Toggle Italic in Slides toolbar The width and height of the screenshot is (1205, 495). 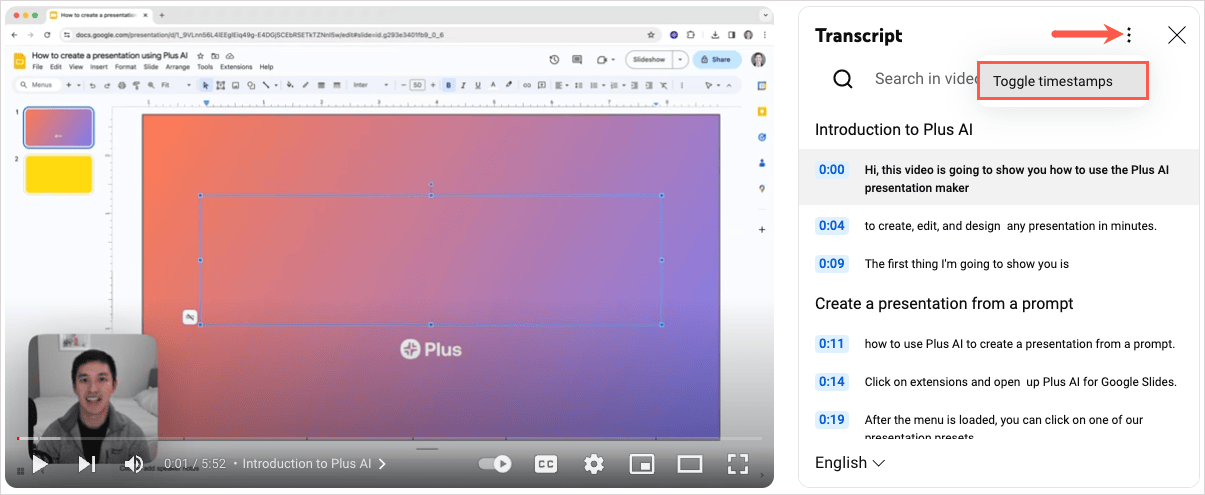click(463, 85)
